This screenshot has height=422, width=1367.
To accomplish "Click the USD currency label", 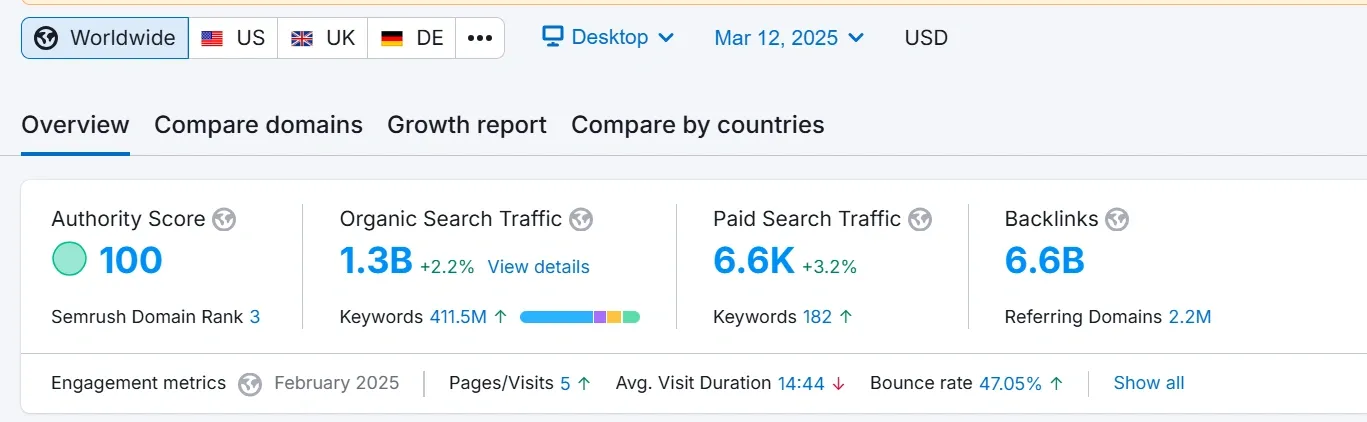I will coord(926,38).
